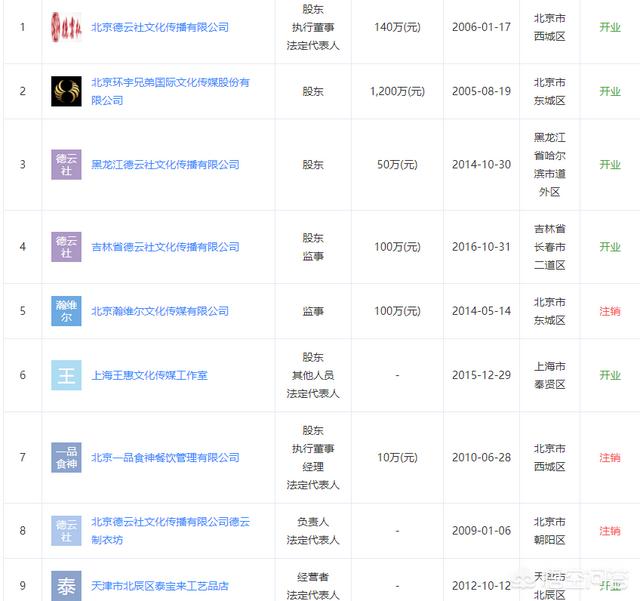The image size is (640, 601).
Task: Select the date 2016-10-31
Action: pos(481,247)
